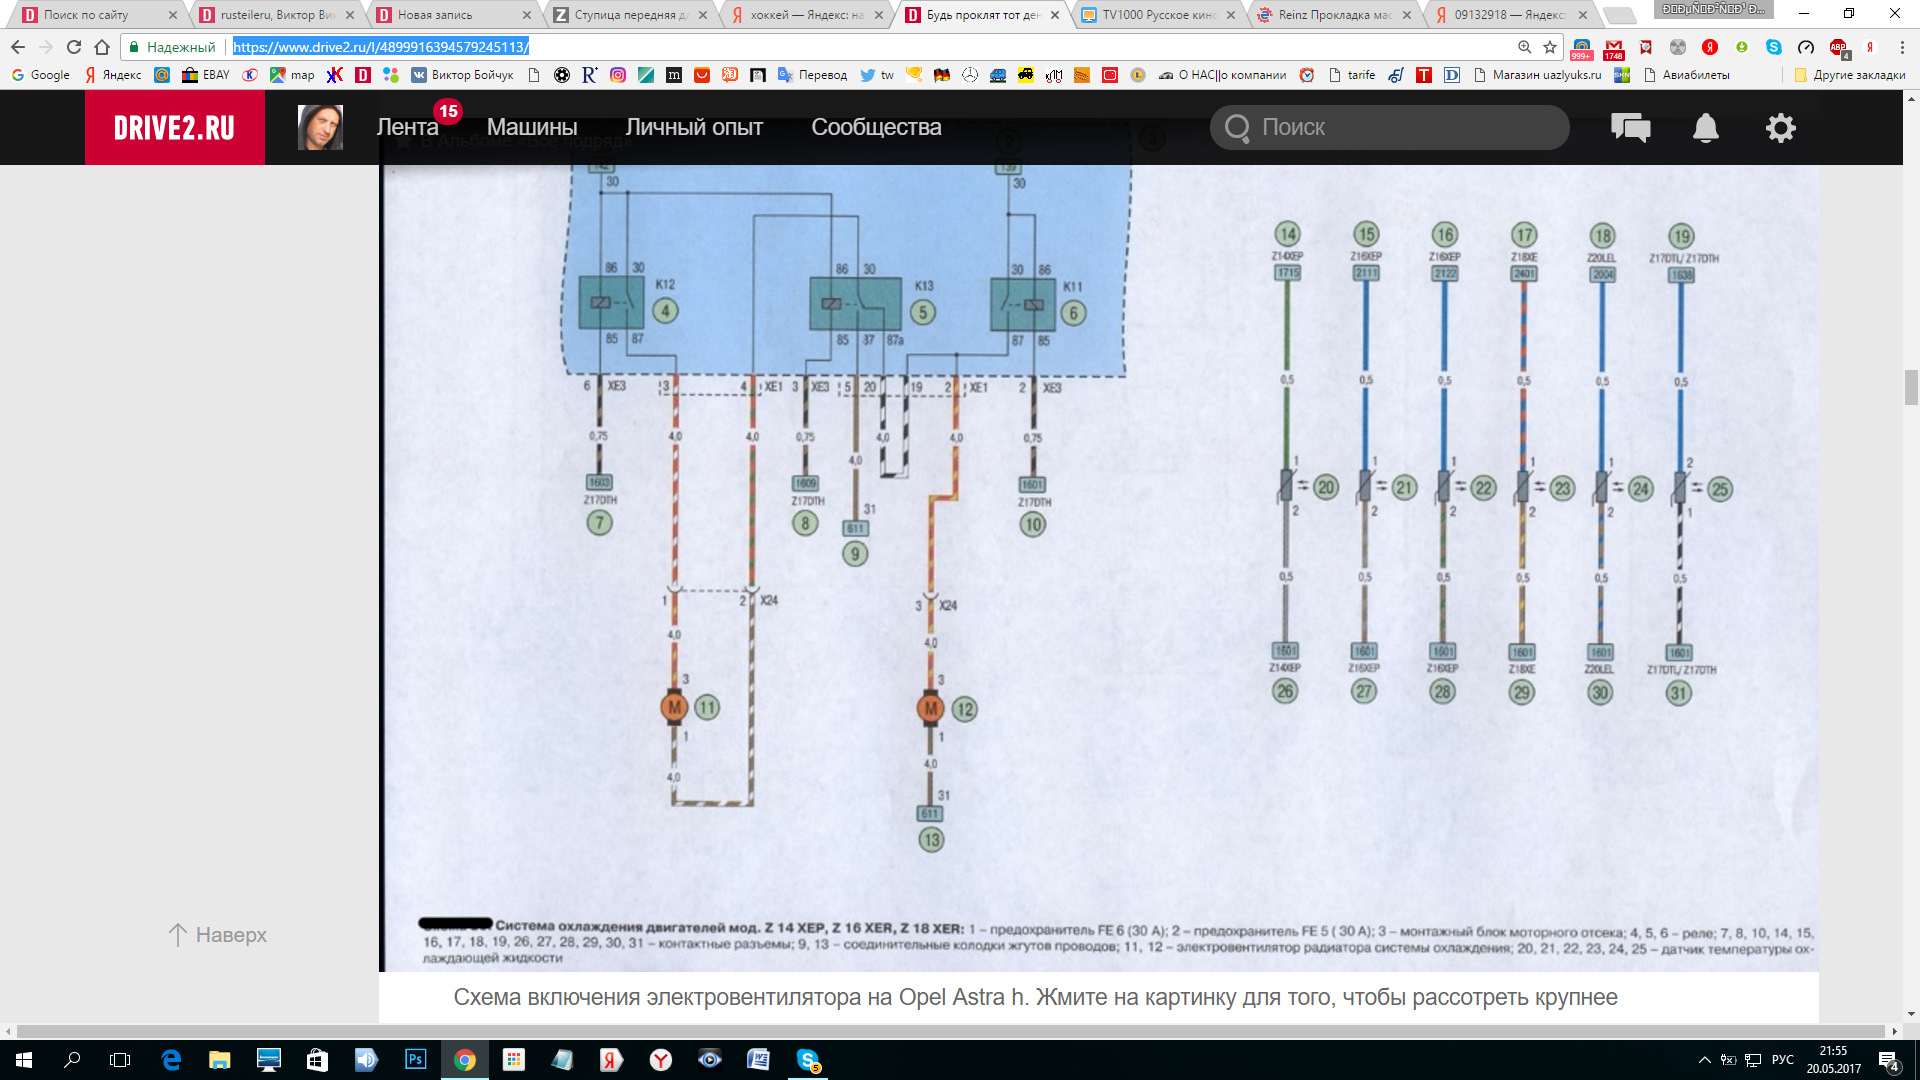Switch to Reinz Прокладка tab
This screenshot has height=1080, width=1920.
pyautogui.click(x=1336, y=15)
